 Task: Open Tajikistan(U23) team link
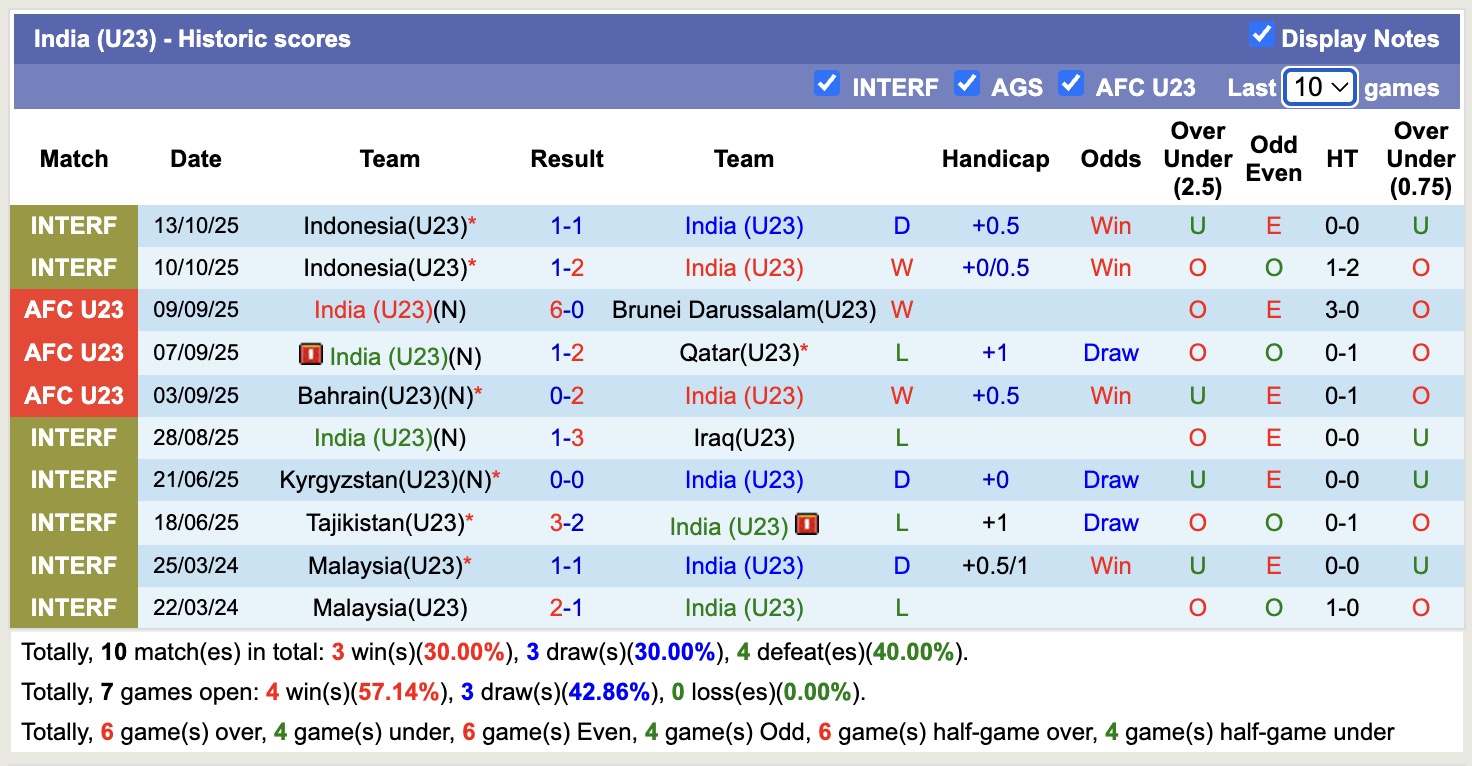384,523
